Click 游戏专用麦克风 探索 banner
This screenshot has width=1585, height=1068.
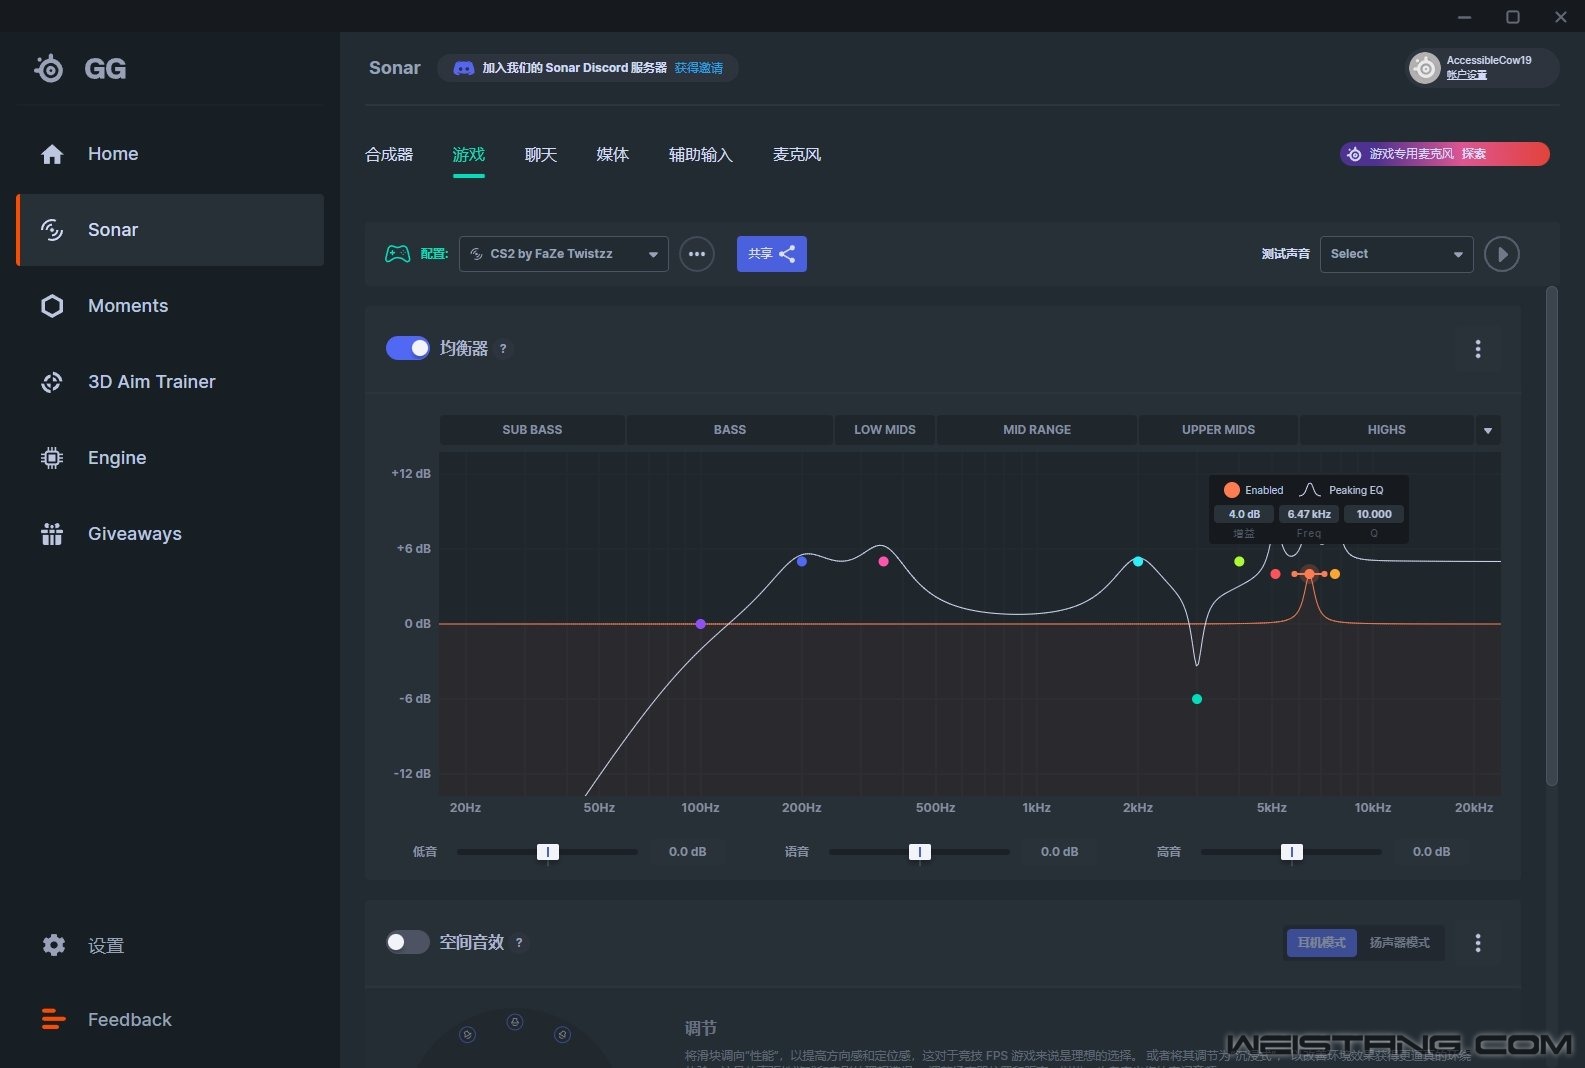click(x=1445, y=154)
